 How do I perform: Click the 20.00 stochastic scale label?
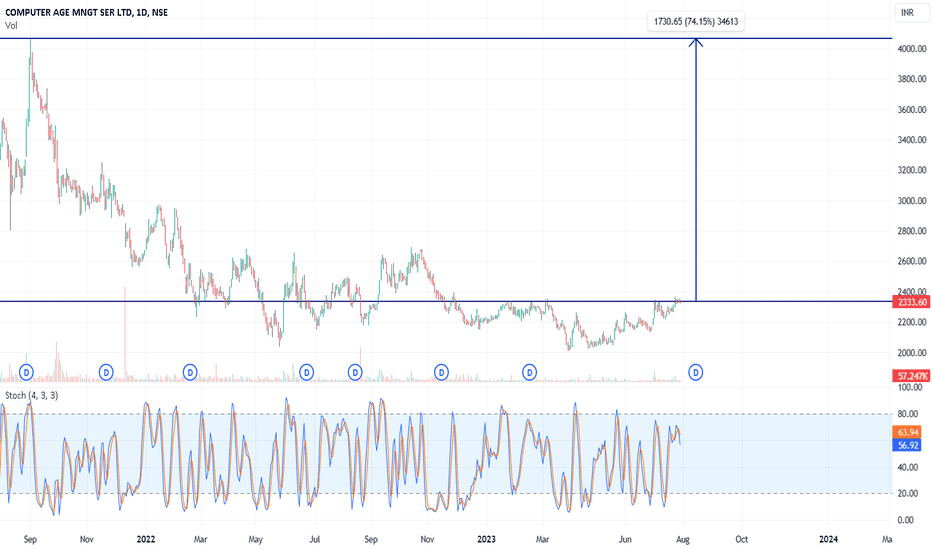point(906,494)
